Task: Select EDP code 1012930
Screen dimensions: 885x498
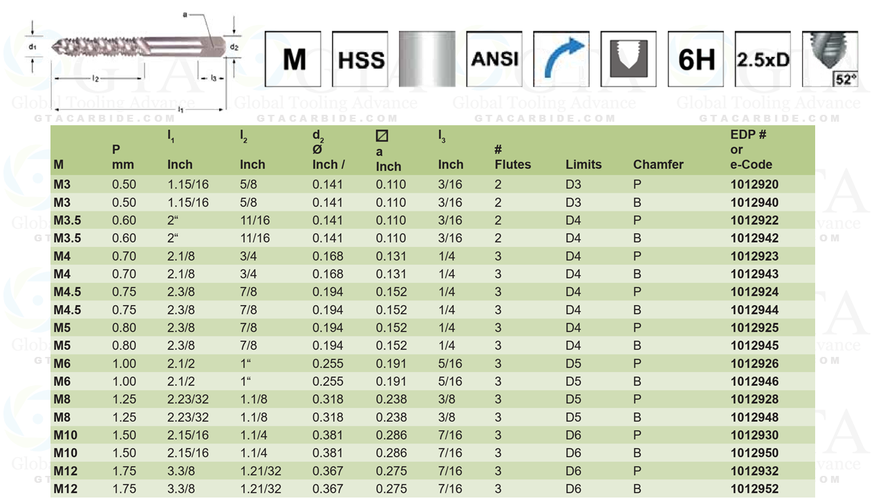Action: 754,435
